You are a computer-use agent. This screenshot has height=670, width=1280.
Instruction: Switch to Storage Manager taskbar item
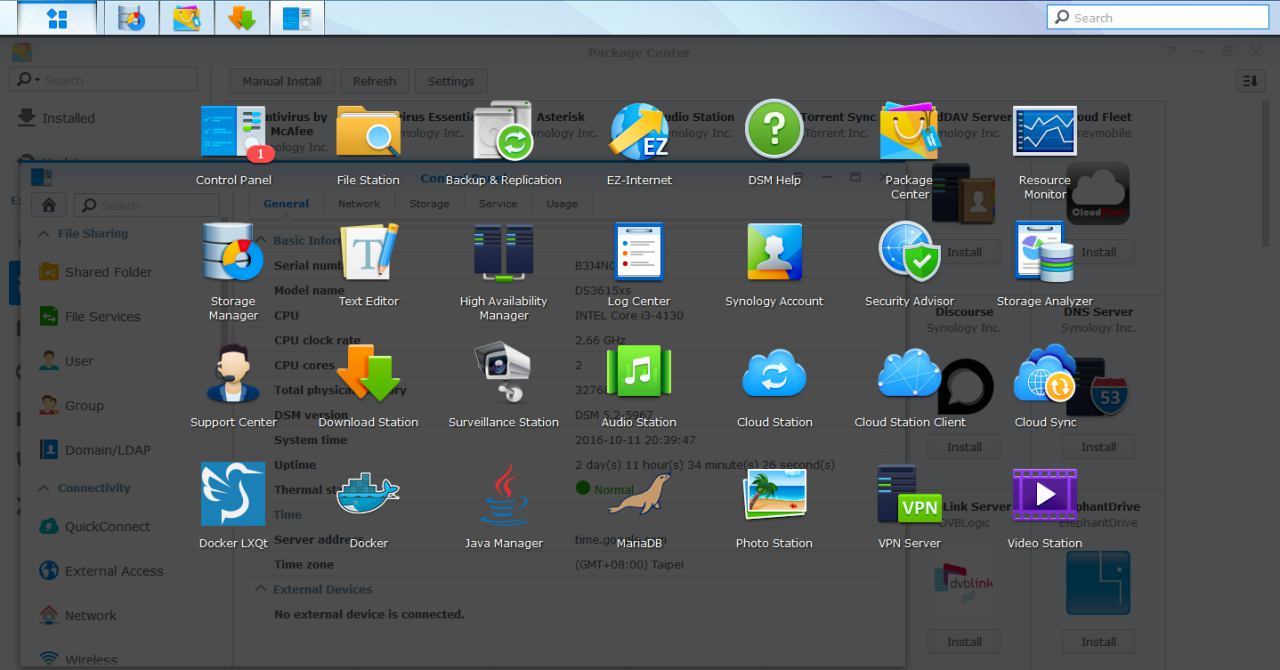click(x=132, y=18)
